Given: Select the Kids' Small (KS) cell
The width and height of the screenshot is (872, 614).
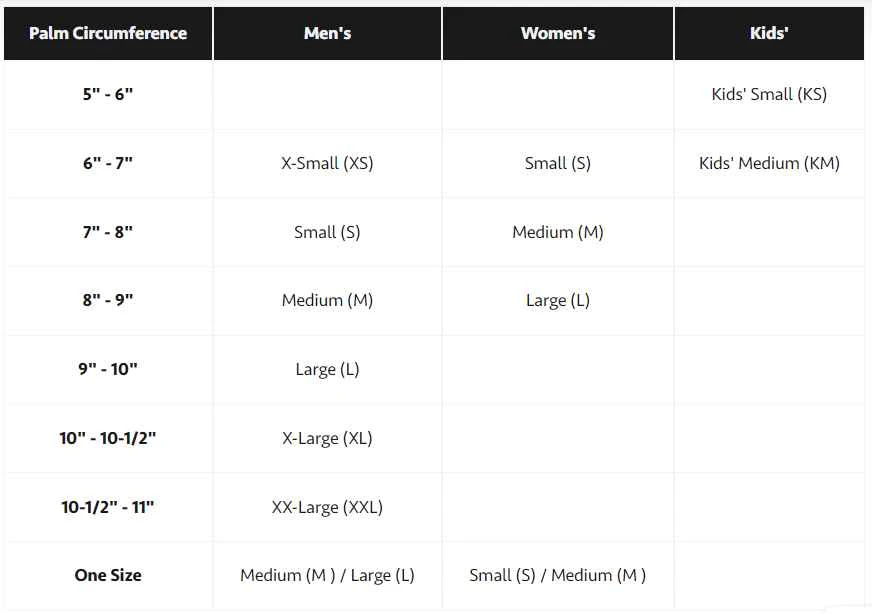Looking at the screenshot, I should click(769, 95).
